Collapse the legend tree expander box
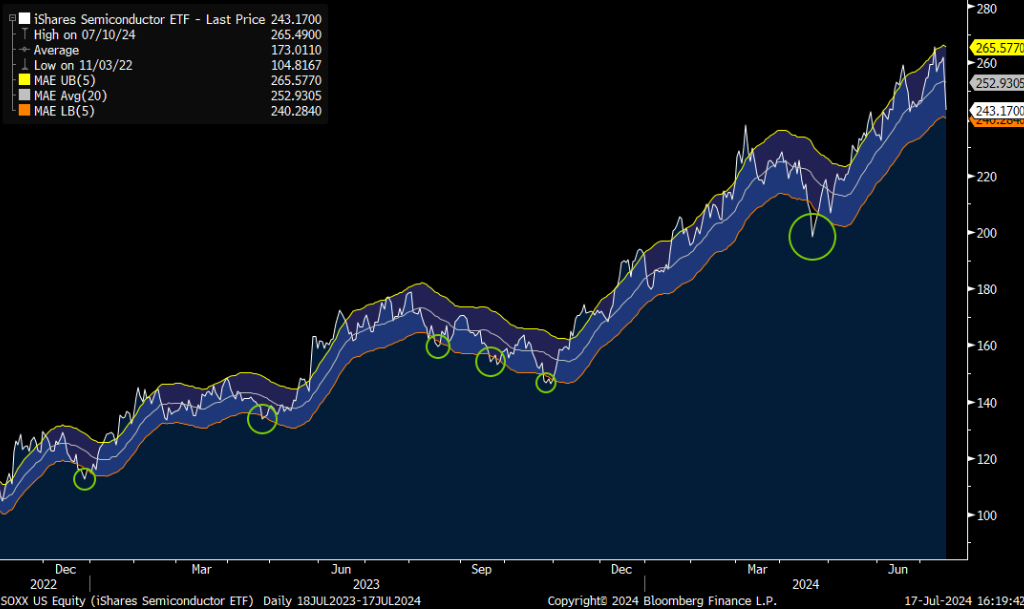Viewport: 1024px width, 609px height. click(11, 19)
